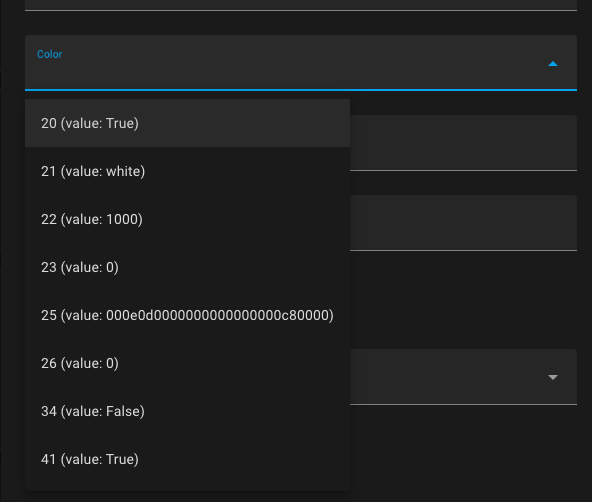
Task: Focus the empty Color select field
Action: (x=301, y=63)
